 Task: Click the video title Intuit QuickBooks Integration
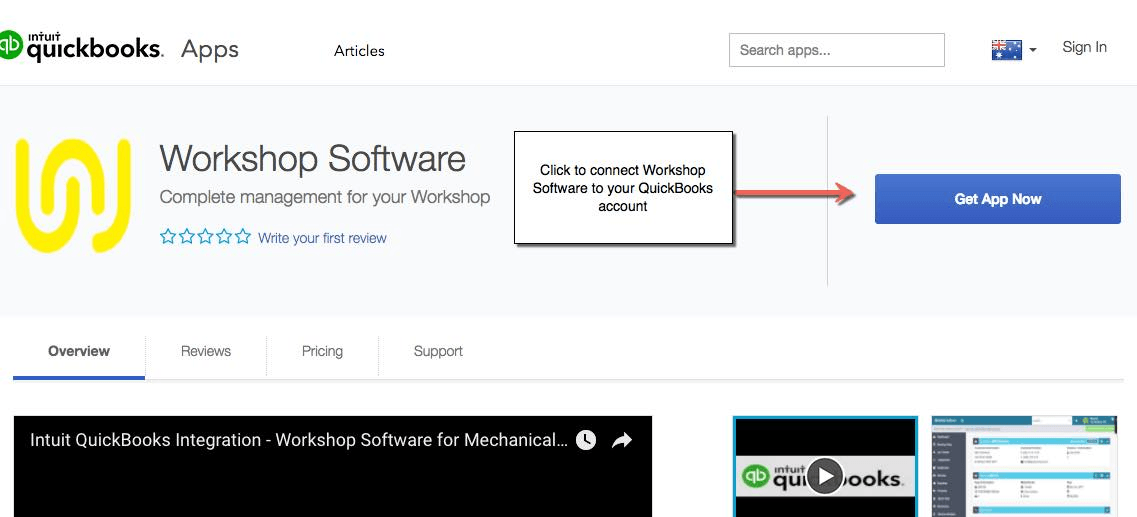pos(298,440)
